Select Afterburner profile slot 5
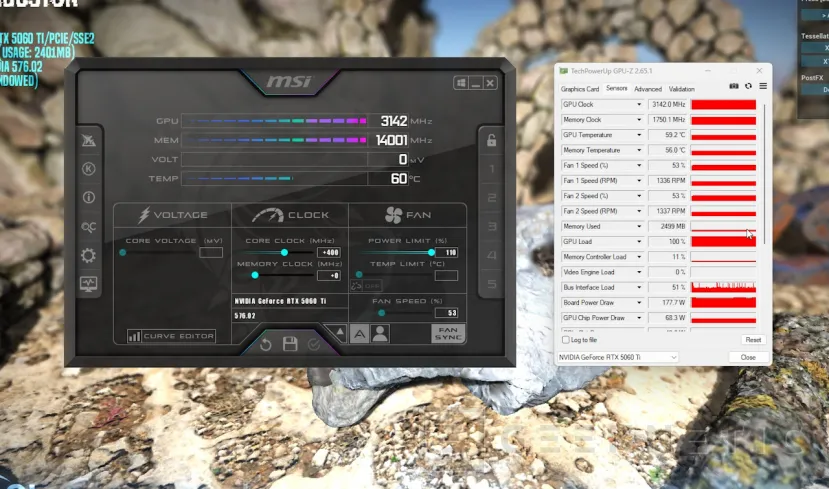The image size is (829, 489). pos(492,284)
